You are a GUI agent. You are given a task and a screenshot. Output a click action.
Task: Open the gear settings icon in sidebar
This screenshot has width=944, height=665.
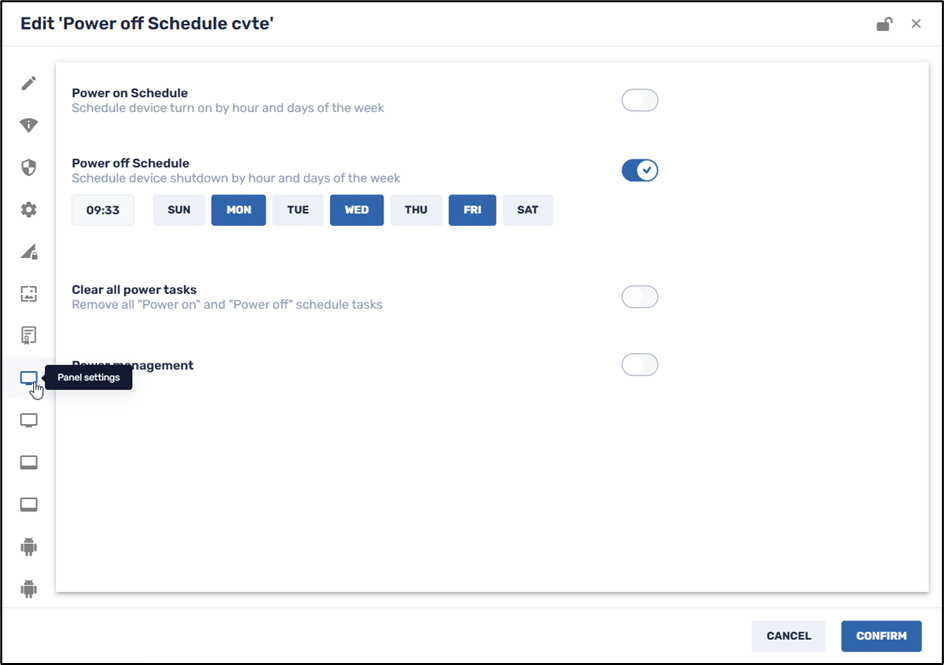click(x=28, y=209)
